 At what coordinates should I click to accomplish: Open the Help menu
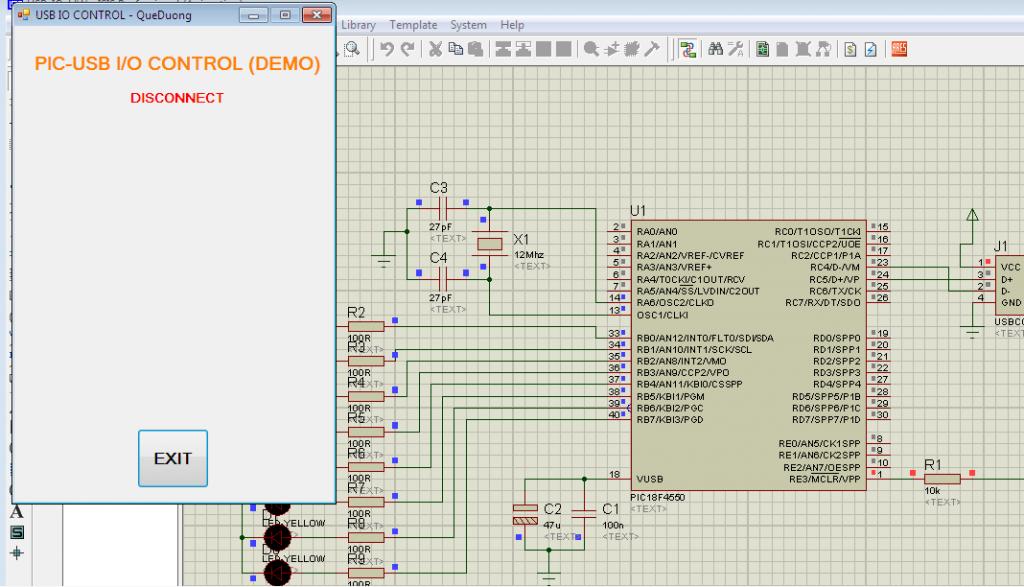(512, 25)
